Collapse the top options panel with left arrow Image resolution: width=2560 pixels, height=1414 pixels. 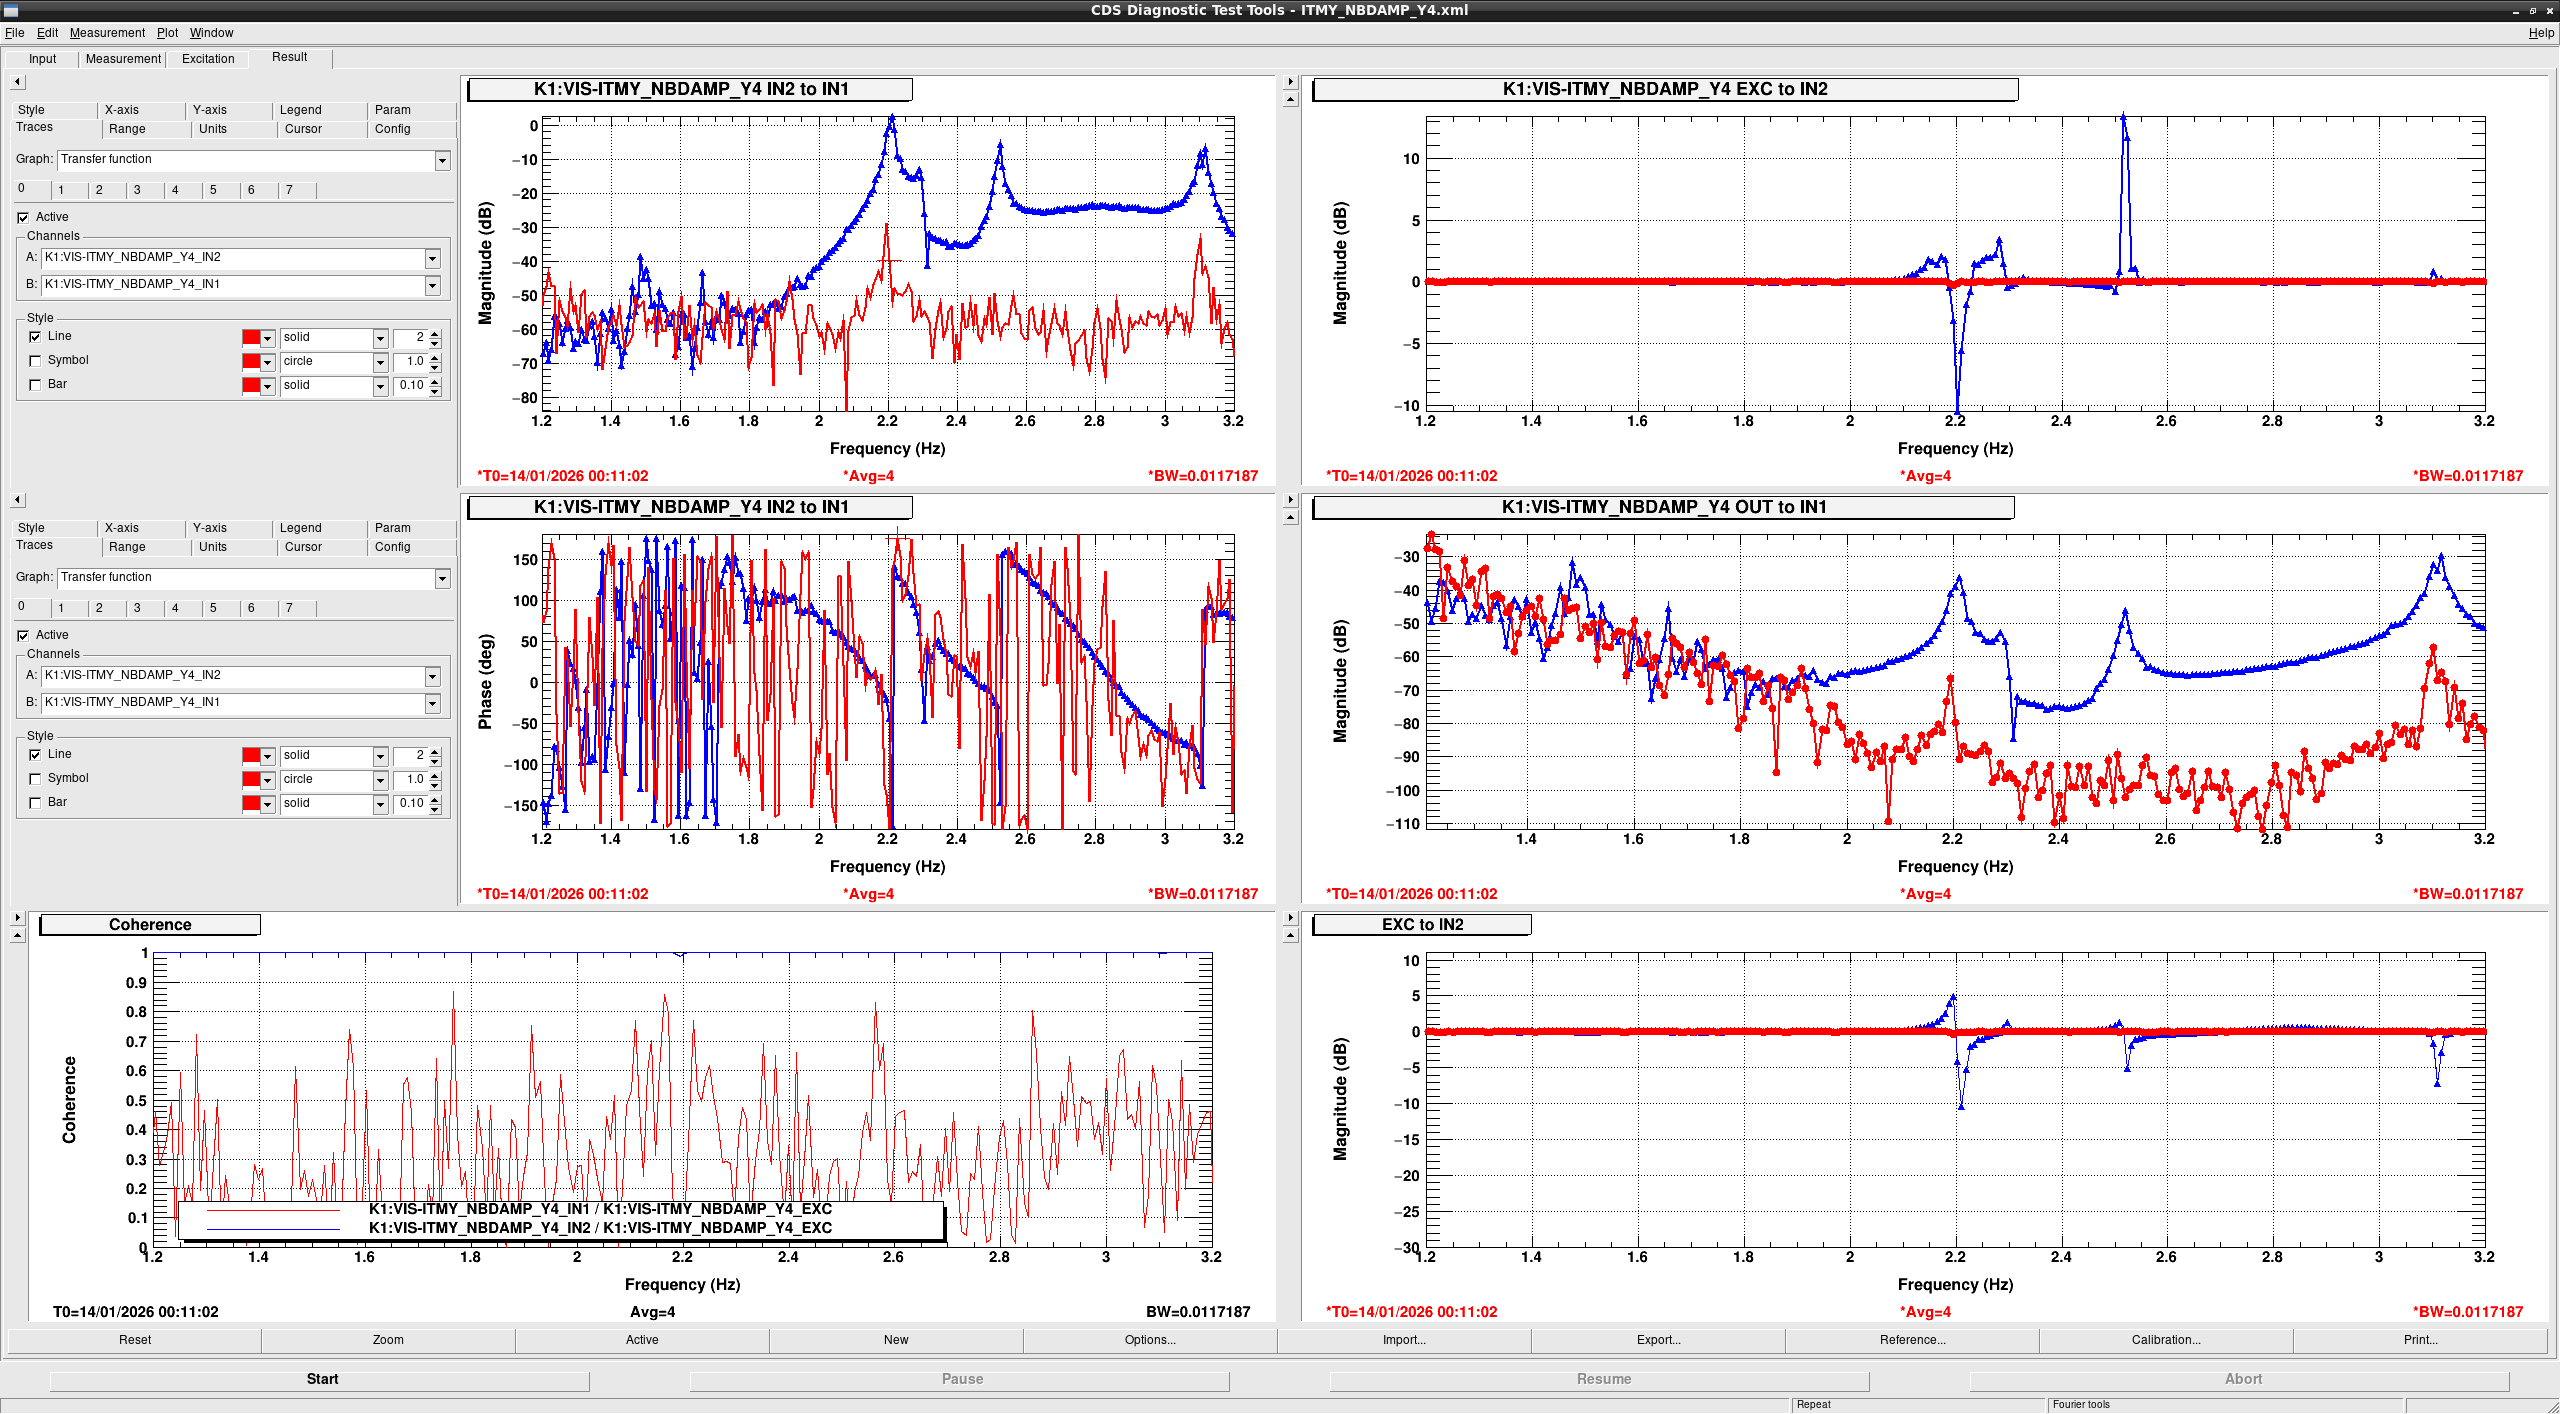[17, 82]
